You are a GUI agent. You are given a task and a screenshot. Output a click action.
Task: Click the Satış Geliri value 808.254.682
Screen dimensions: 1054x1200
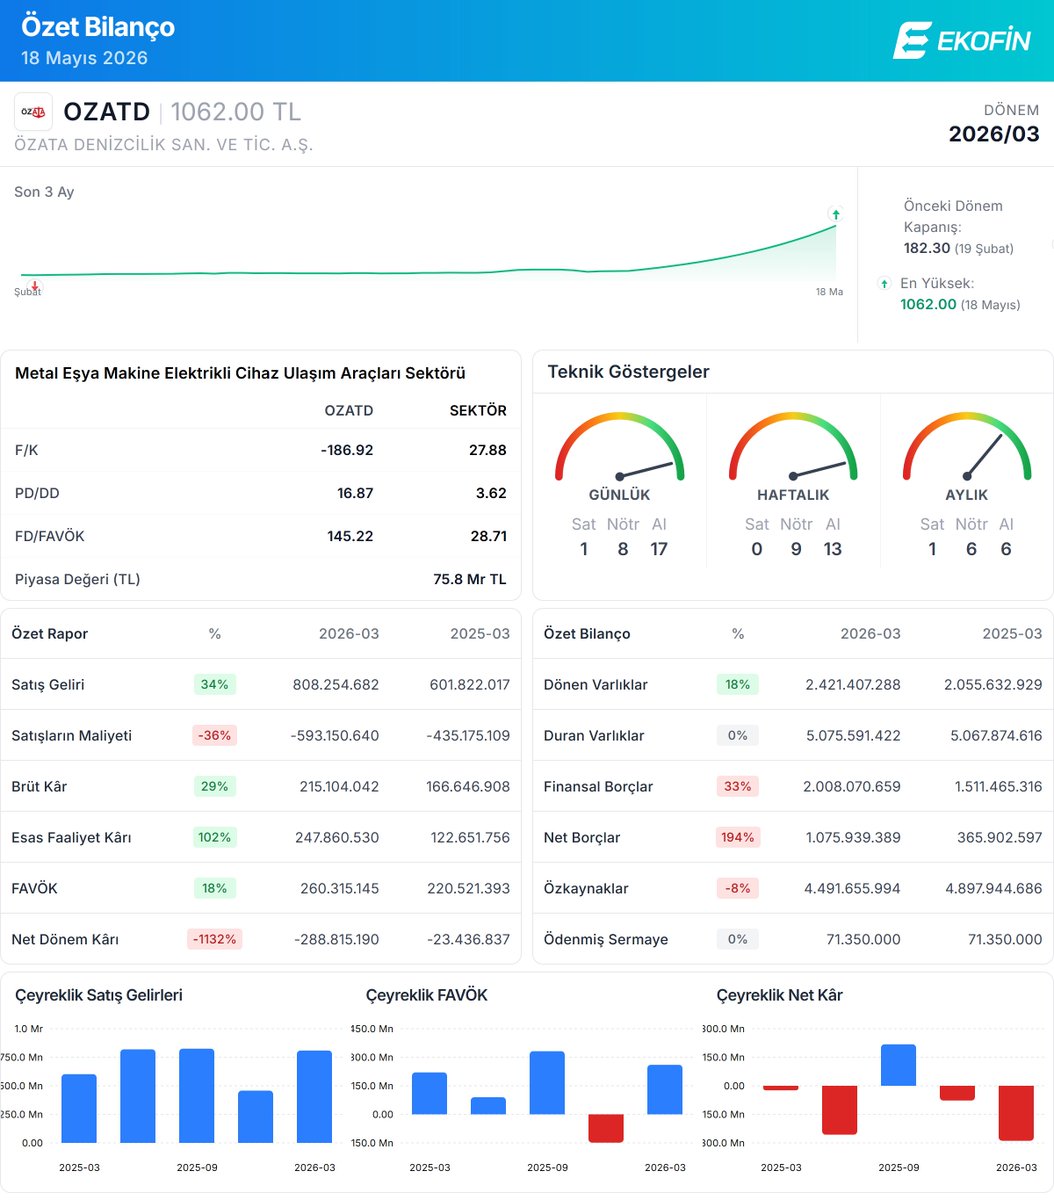coord(336,685)
